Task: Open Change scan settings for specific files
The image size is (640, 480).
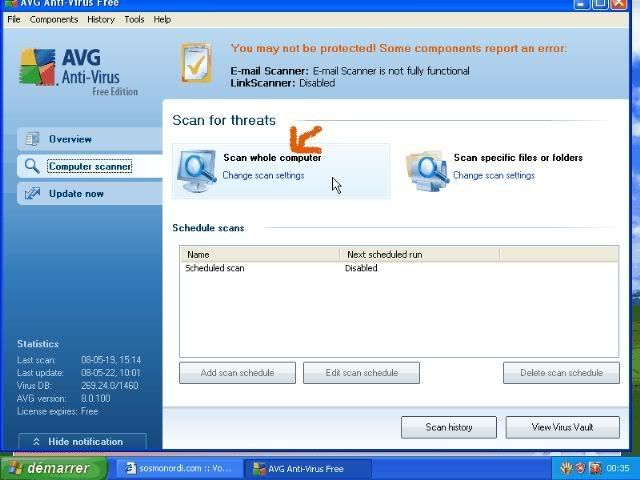Action: [494, 176]
